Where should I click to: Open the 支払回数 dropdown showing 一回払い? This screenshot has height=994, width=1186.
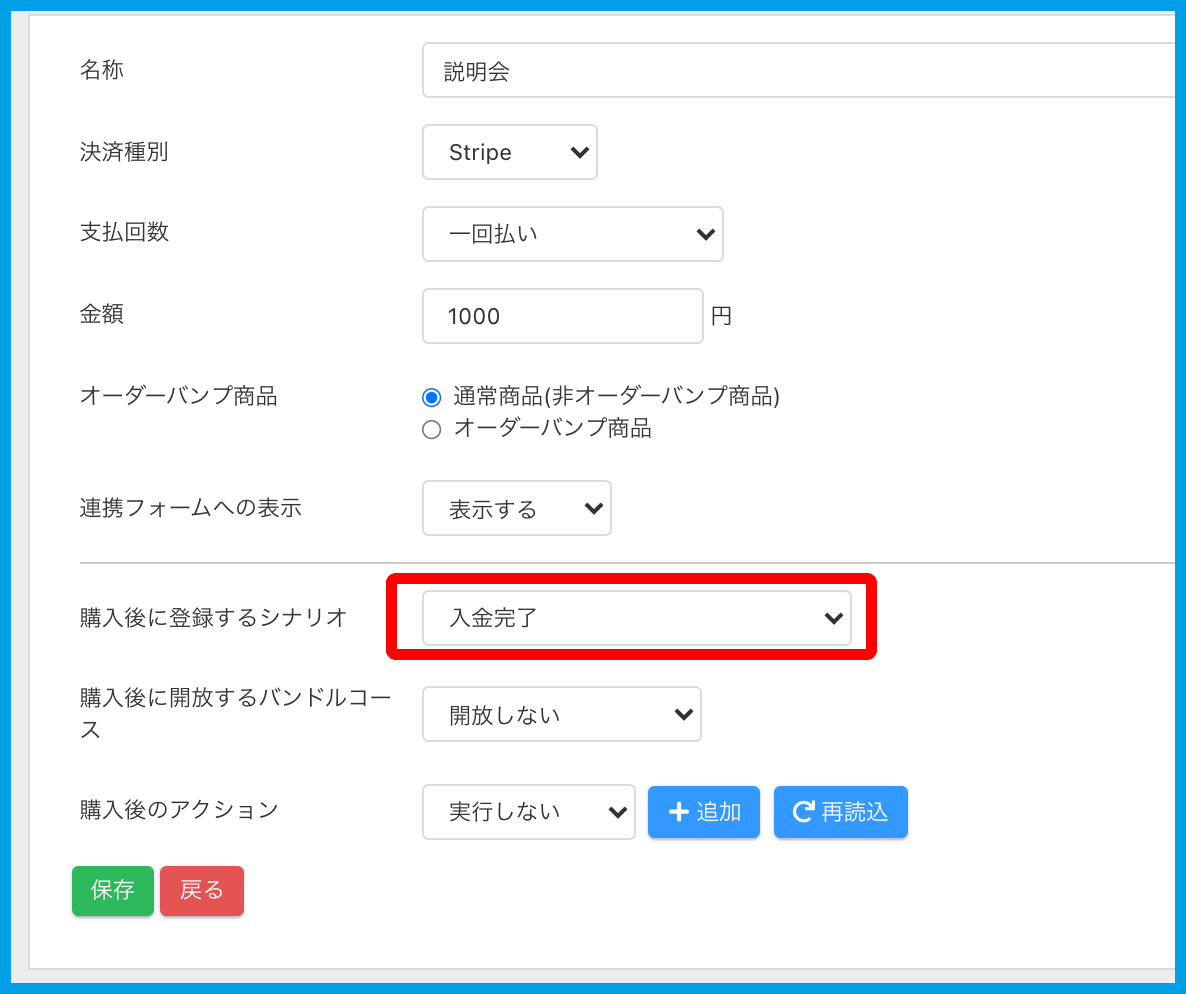click(572, 234)
